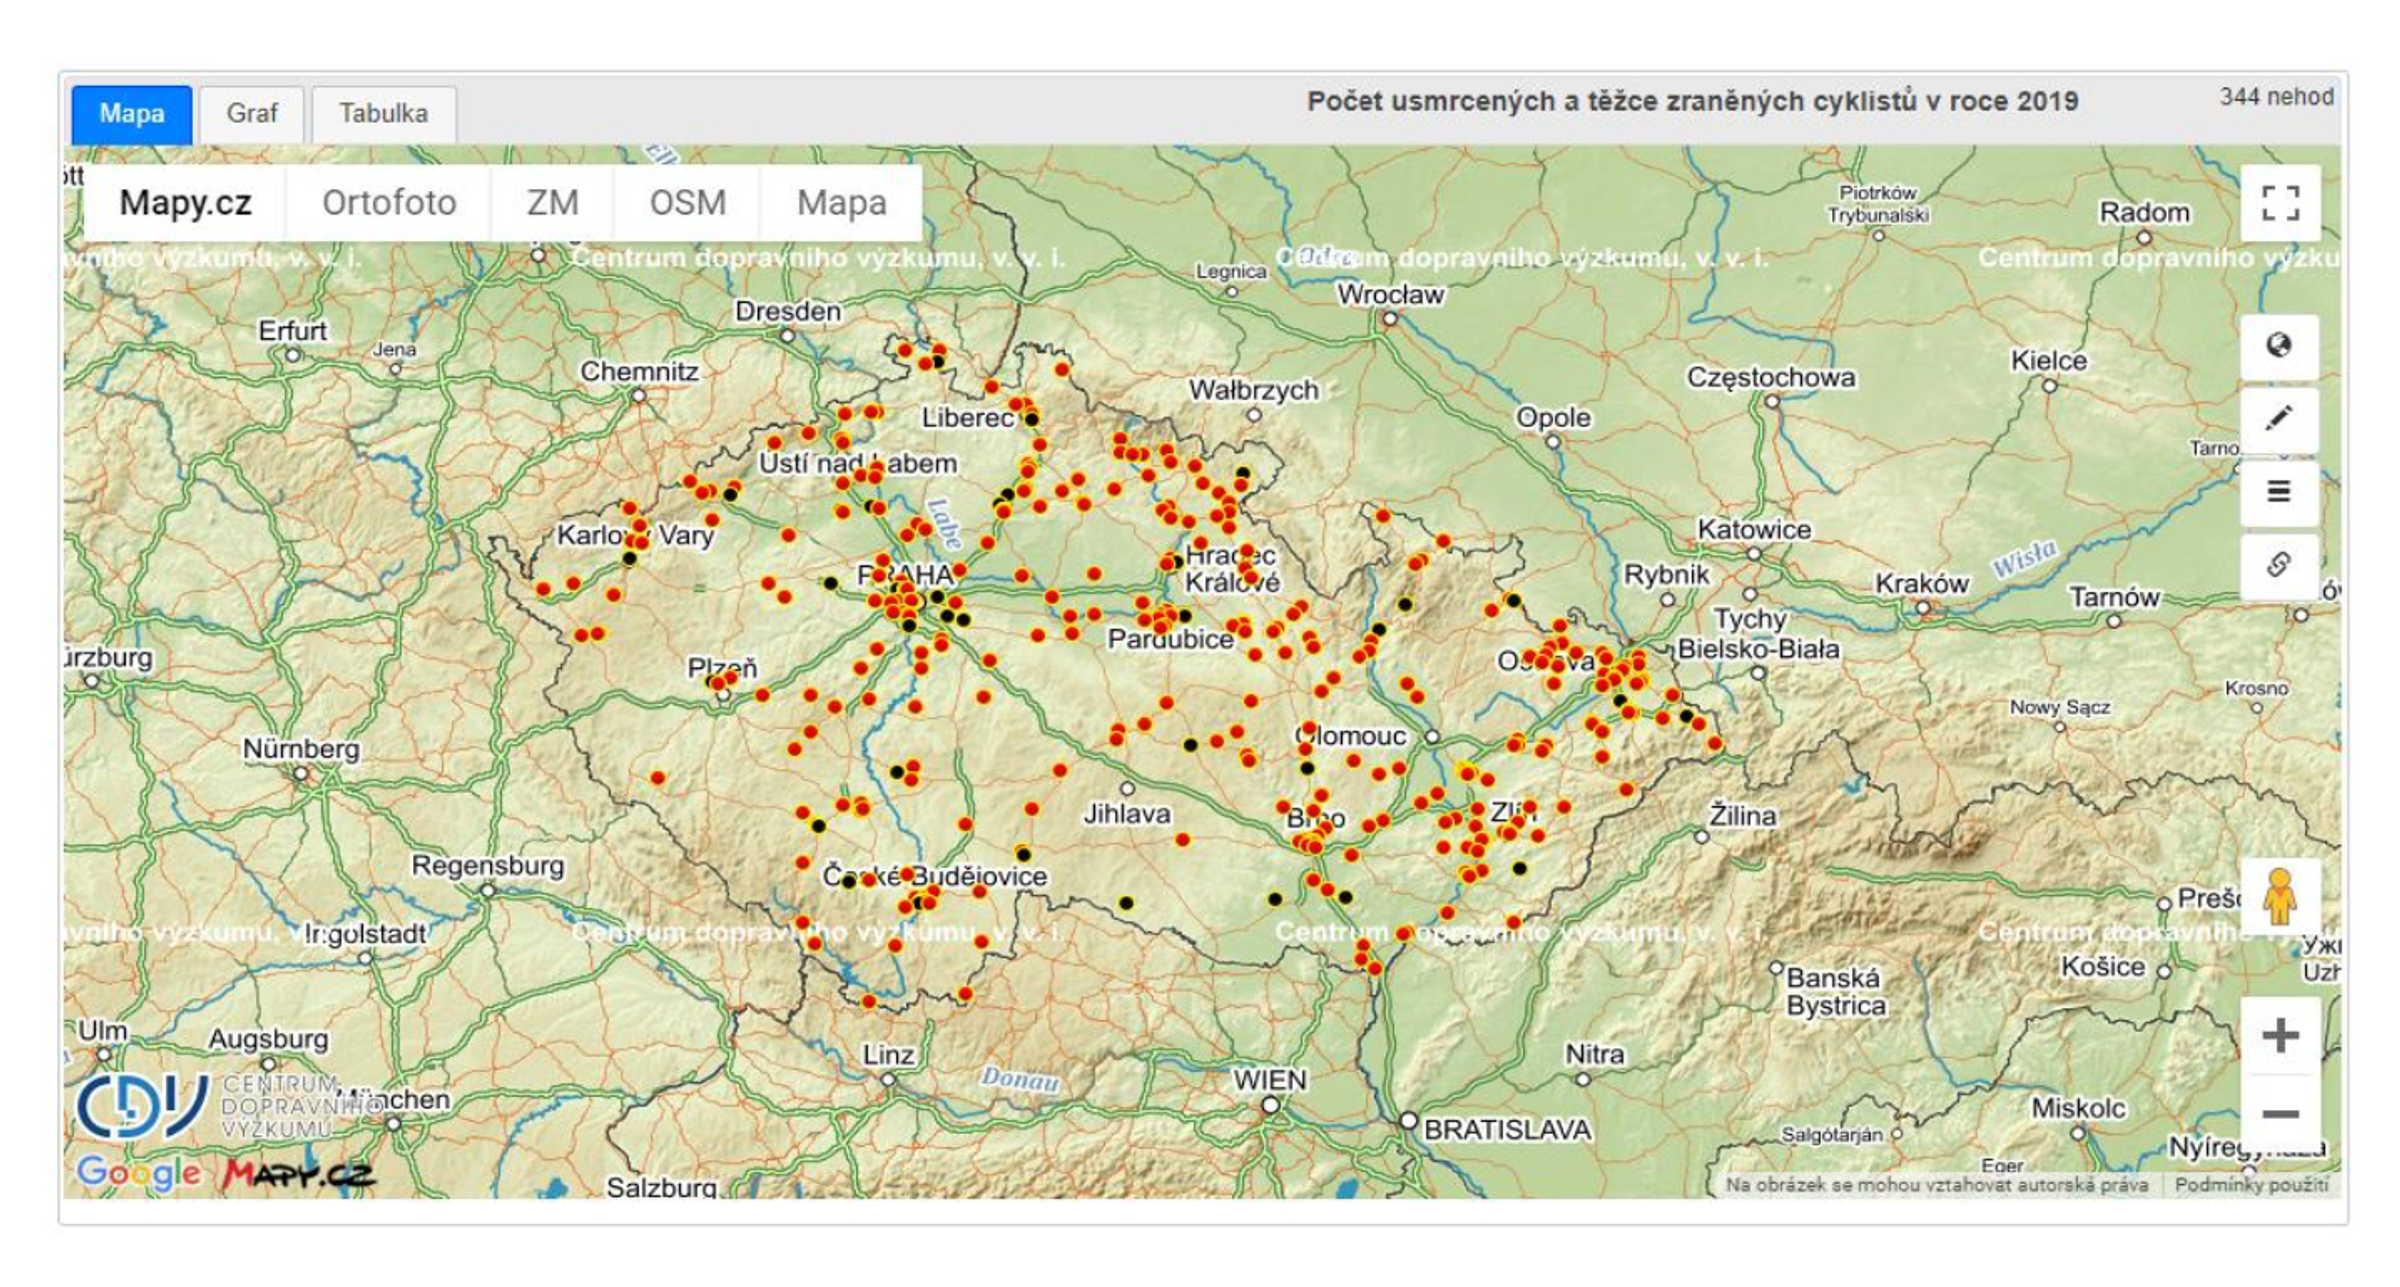Open the hamburger list menu icon
Image resolution: width=2400 pixels, height=1287 pixels.
tap(2279, 491)
